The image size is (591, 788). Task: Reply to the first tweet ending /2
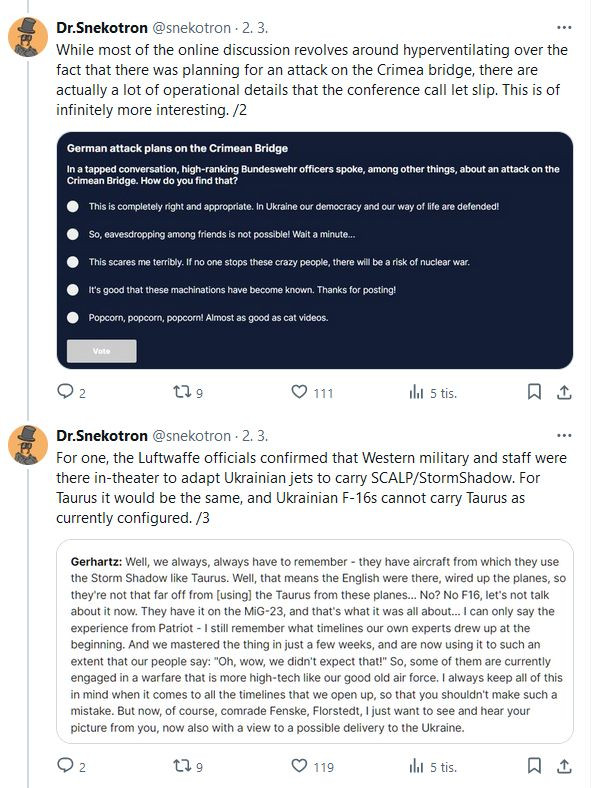coord(65,391)
